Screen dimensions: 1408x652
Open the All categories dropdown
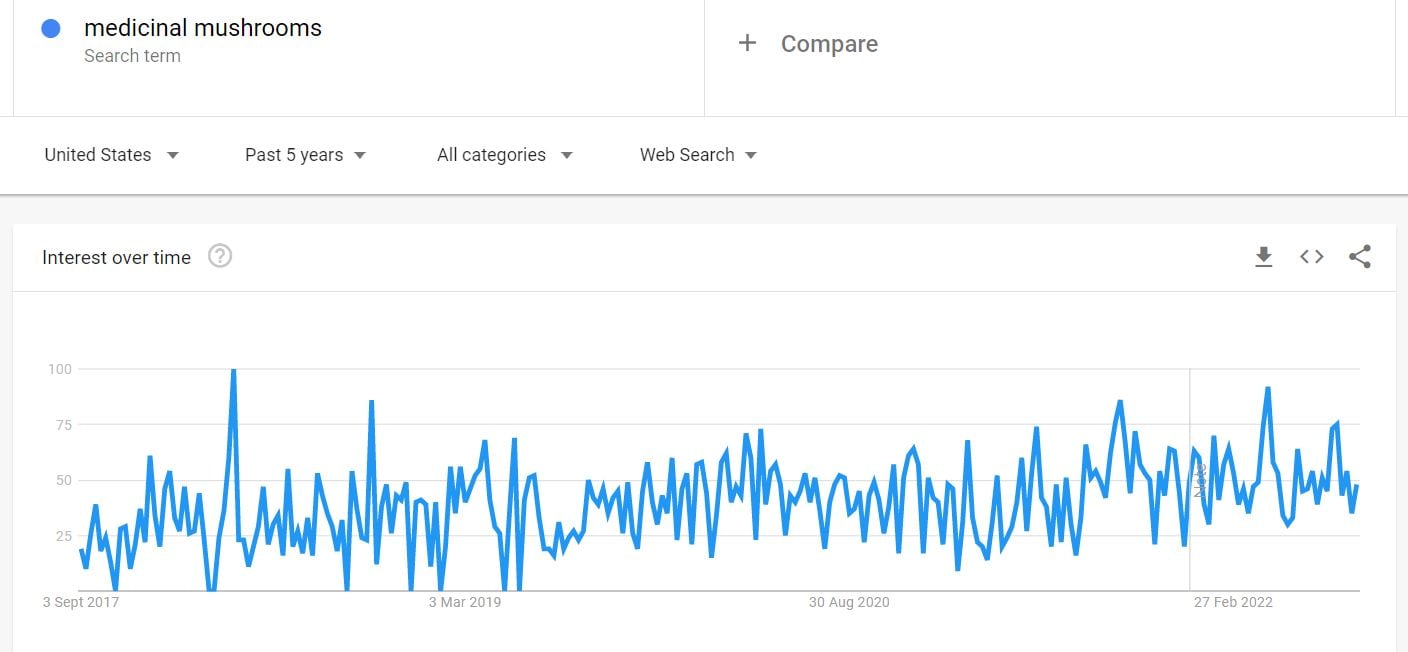[504, 155]
